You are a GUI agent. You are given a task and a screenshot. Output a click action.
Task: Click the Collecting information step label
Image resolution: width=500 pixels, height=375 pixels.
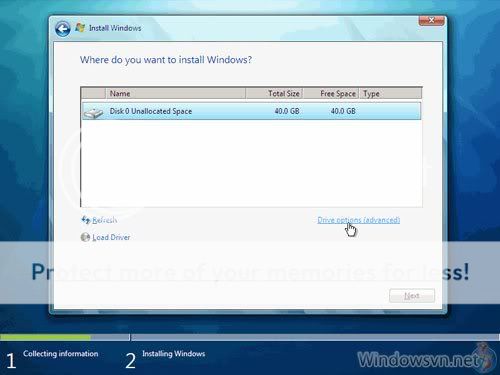(x=61, y=354)
